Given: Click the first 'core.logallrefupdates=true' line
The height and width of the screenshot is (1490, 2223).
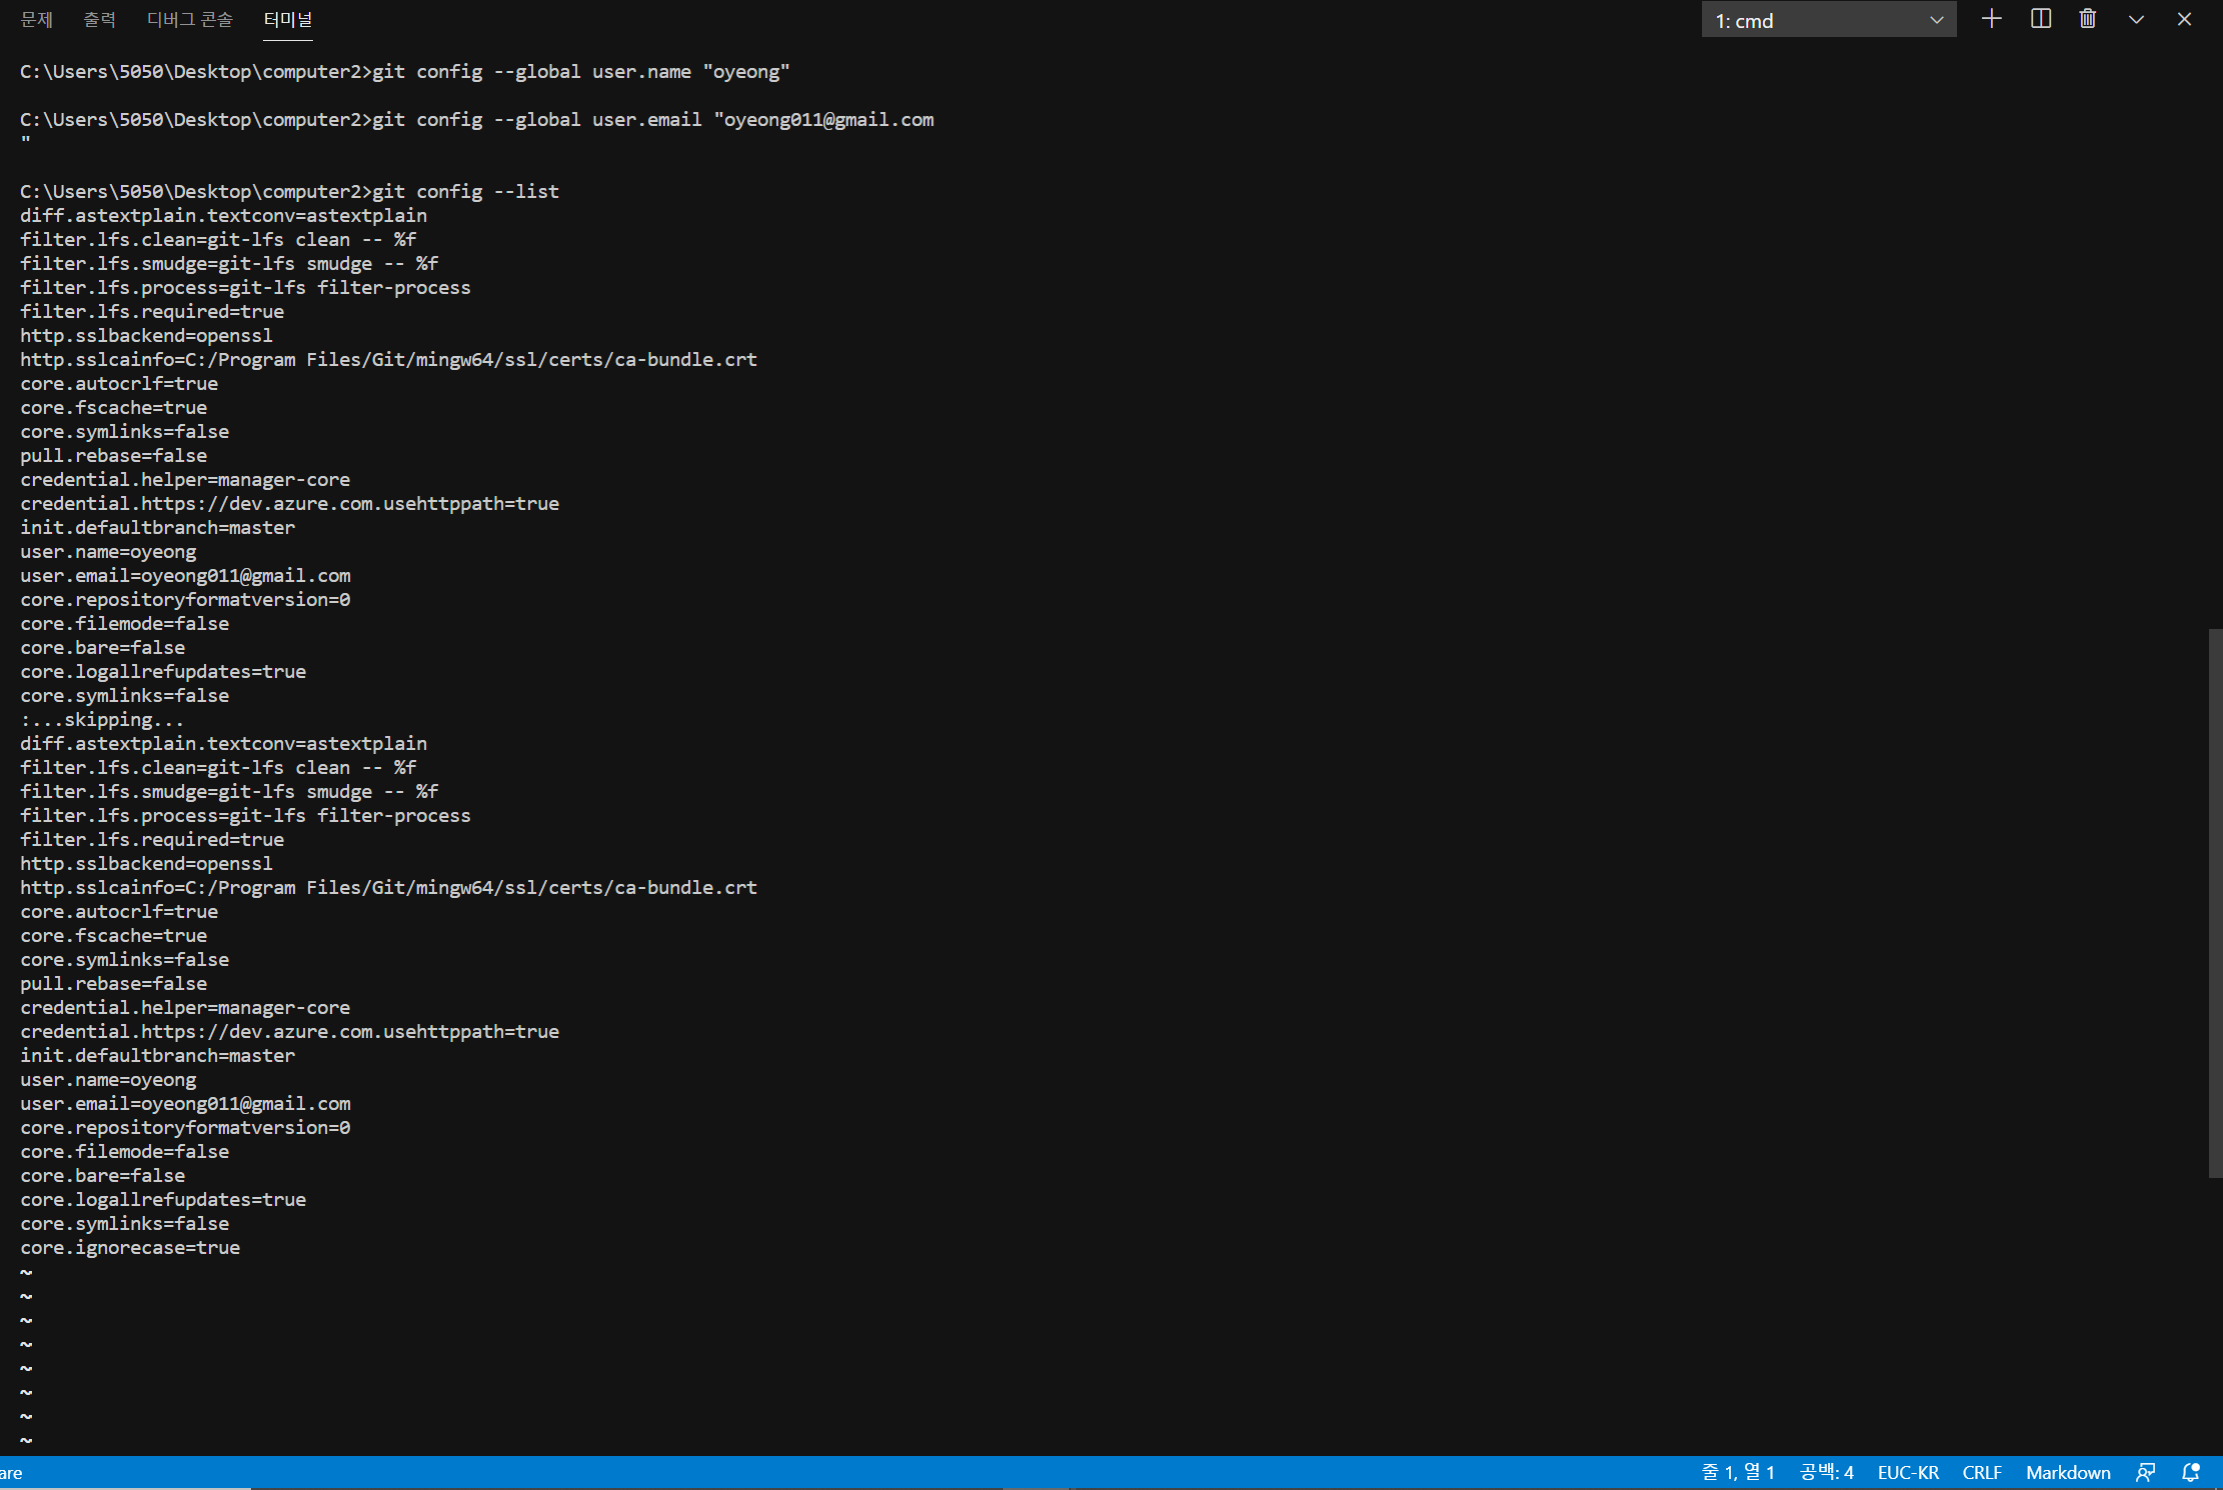Looking at the screenshot, I should (x=163, y=671).
